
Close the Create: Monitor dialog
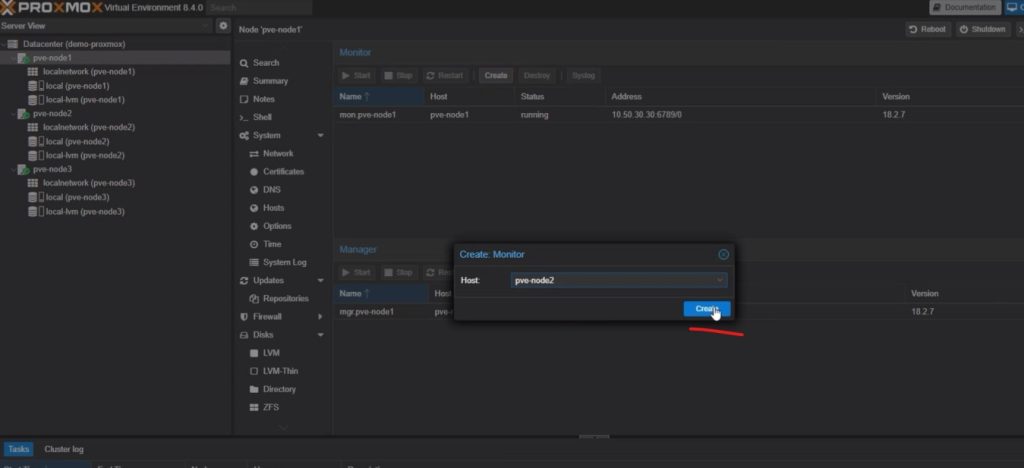723,255
